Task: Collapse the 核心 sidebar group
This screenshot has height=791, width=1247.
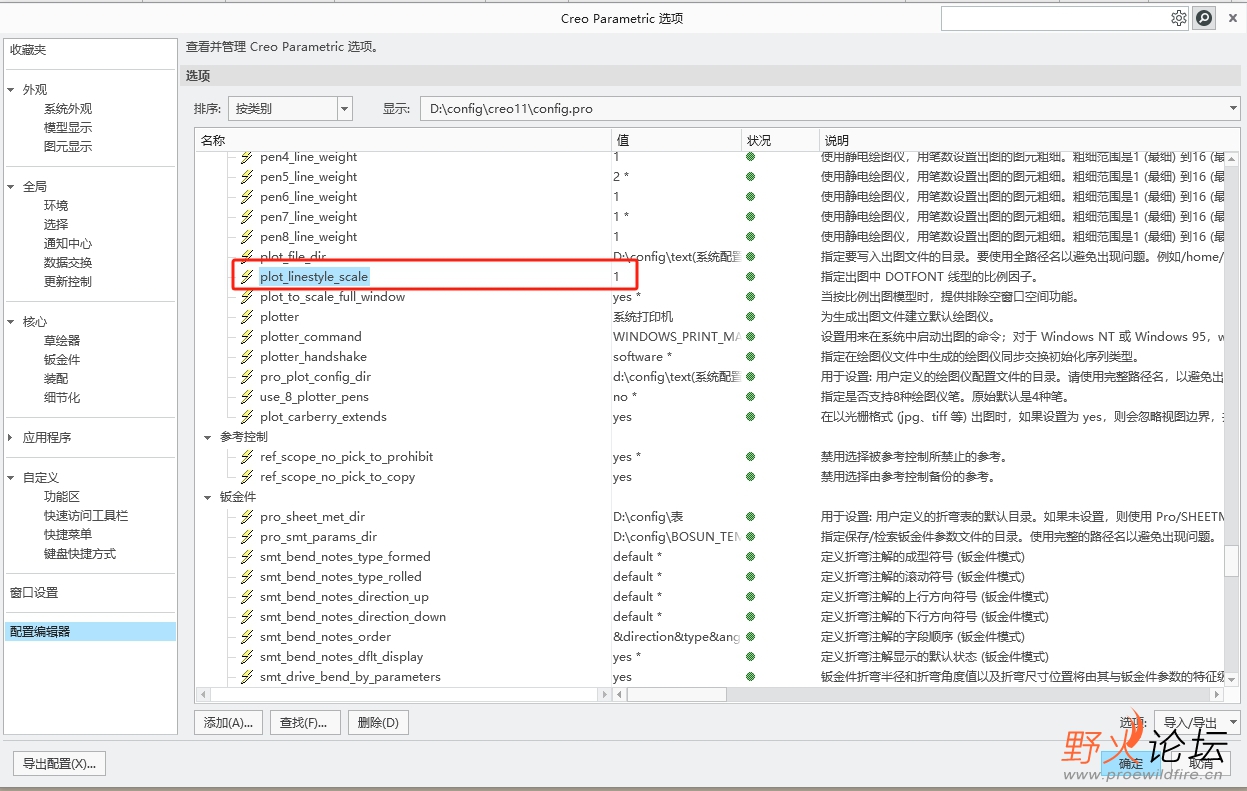Action: pos(11,322)
